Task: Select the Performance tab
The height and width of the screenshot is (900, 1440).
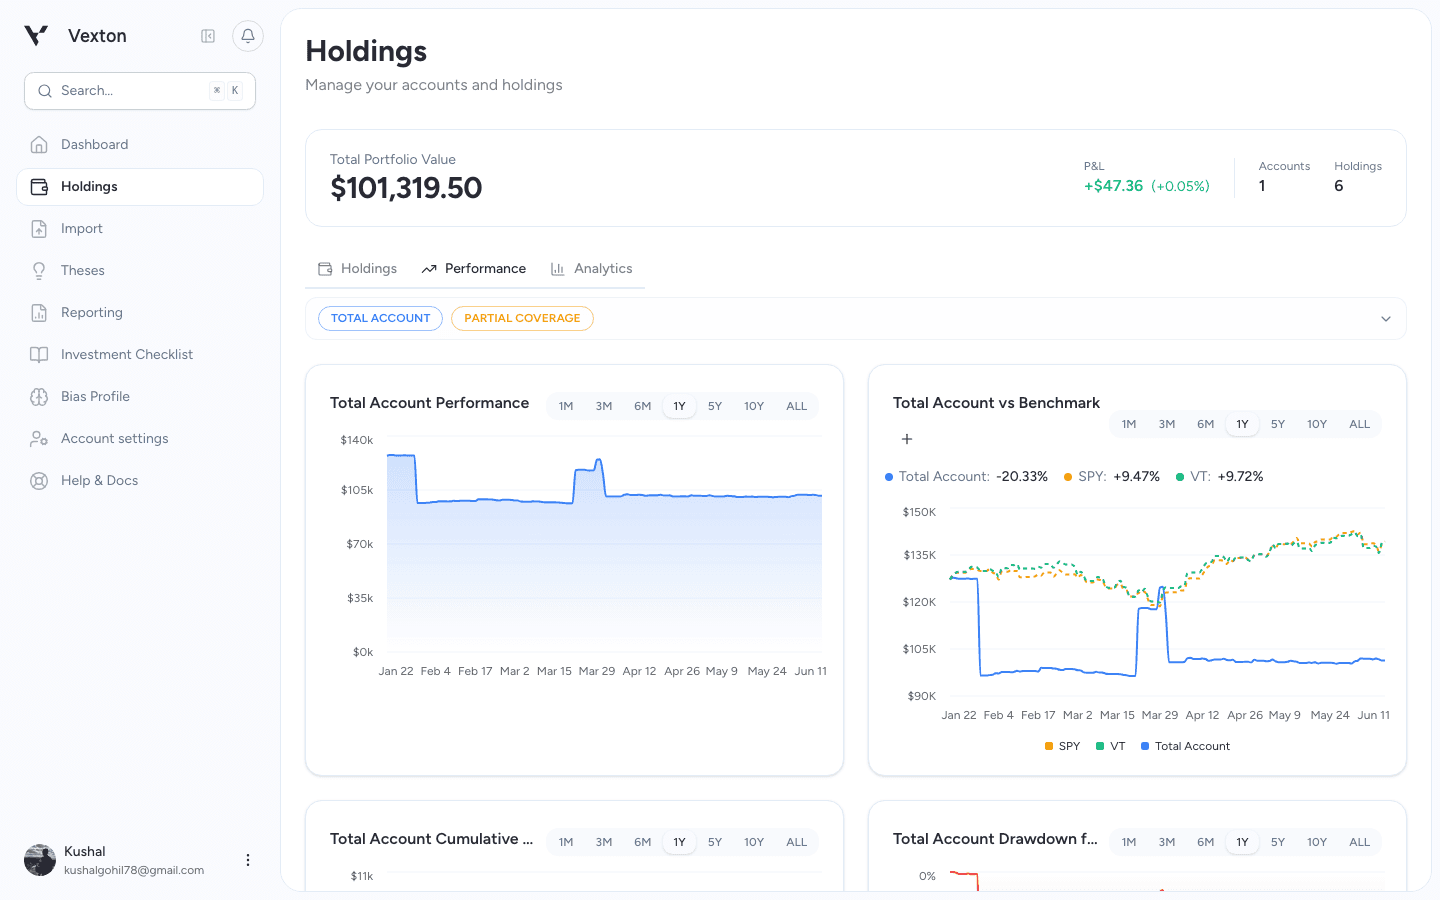Action: [x=474, y=269]
